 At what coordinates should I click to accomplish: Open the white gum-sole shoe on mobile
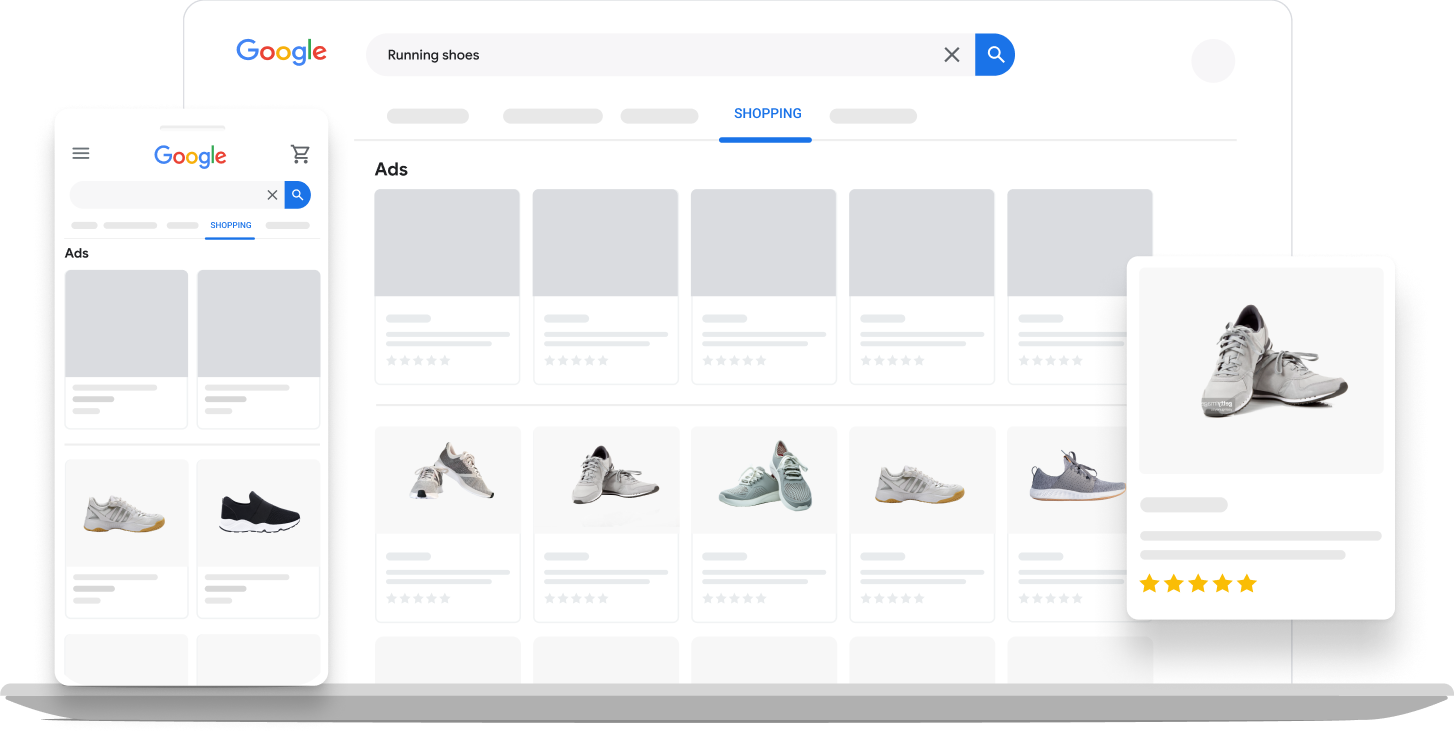coord(126,513)
